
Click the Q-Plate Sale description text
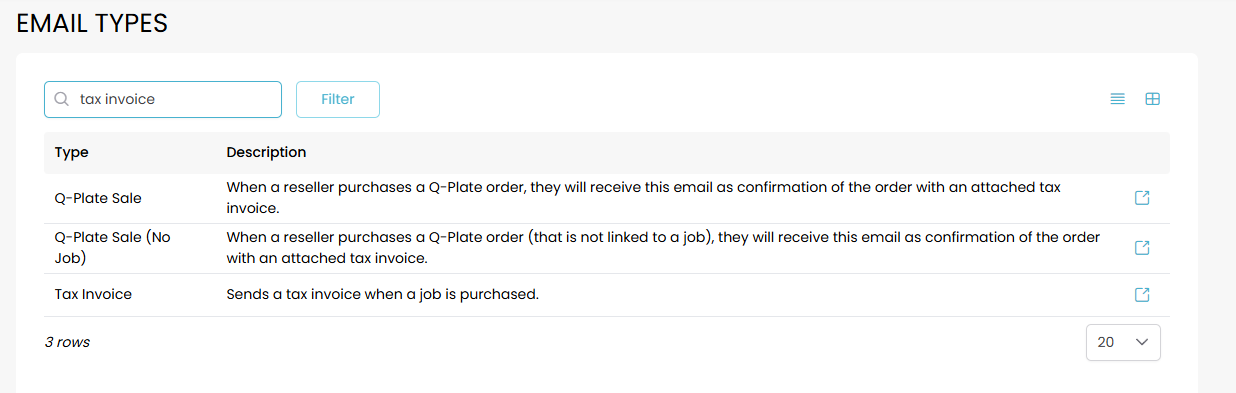click(x=644, y=198)
